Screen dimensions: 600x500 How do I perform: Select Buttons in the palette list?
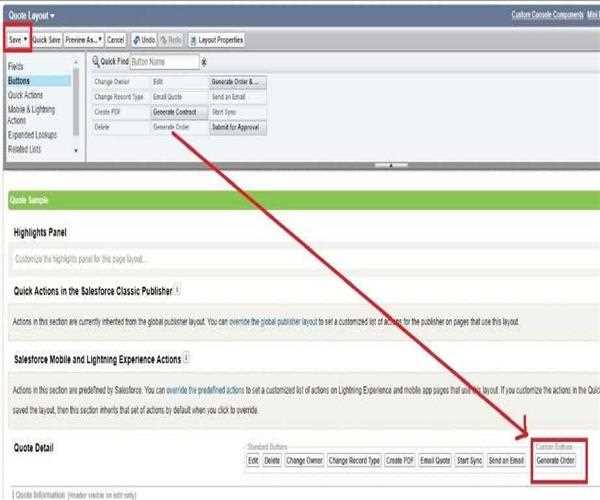(x=39, y=81)
